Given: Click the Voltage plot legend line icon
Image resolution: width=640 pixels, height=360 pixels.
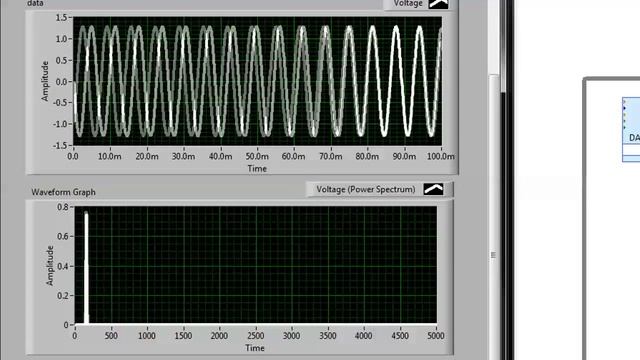Looking at the screenshot, I should [438, 4].
